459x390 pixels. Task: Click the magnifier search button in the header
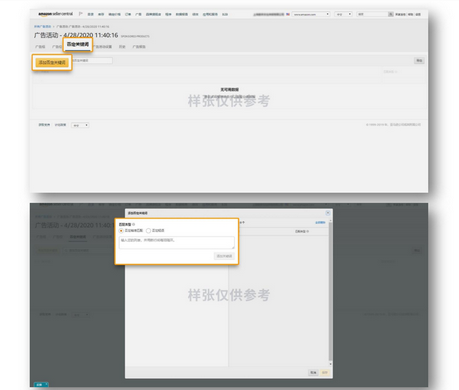tap(391, 14)
